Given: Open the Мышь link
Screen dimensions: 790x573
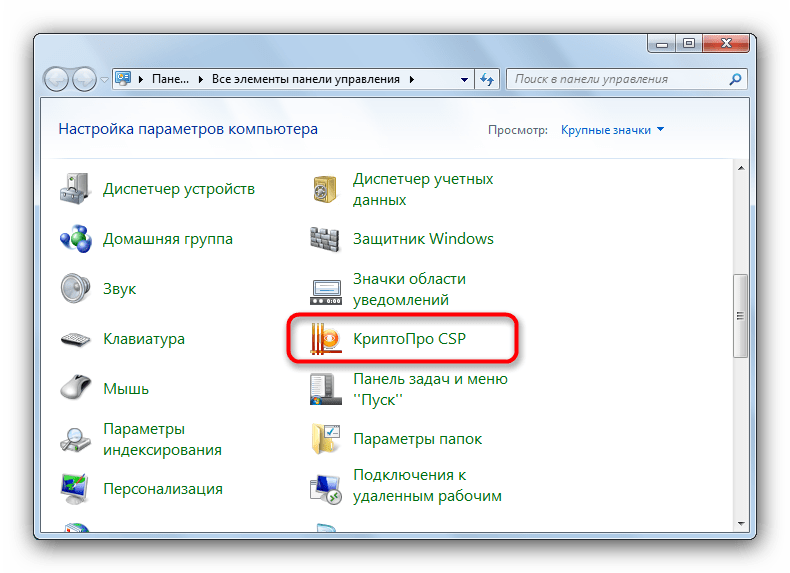Looking at the screenshot, I should click(126, 389).
